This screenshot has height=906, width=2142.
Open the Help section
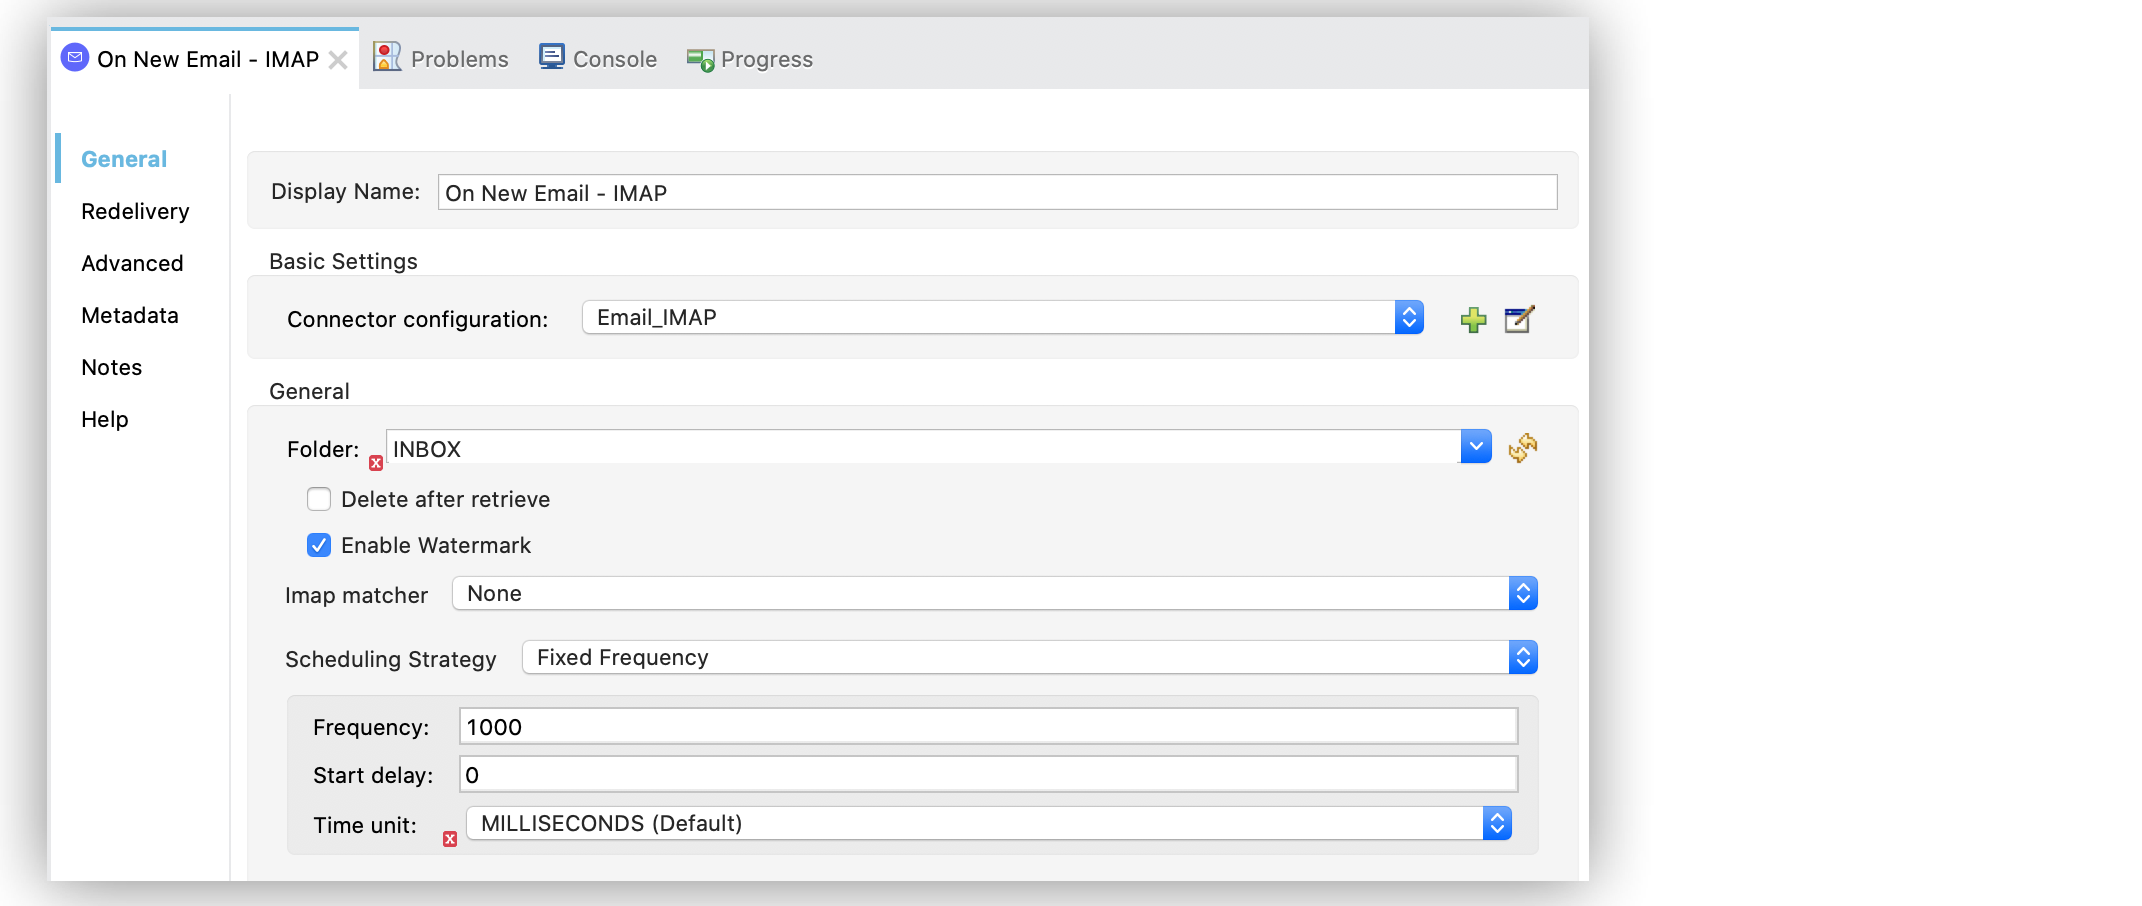click(104, 419)
